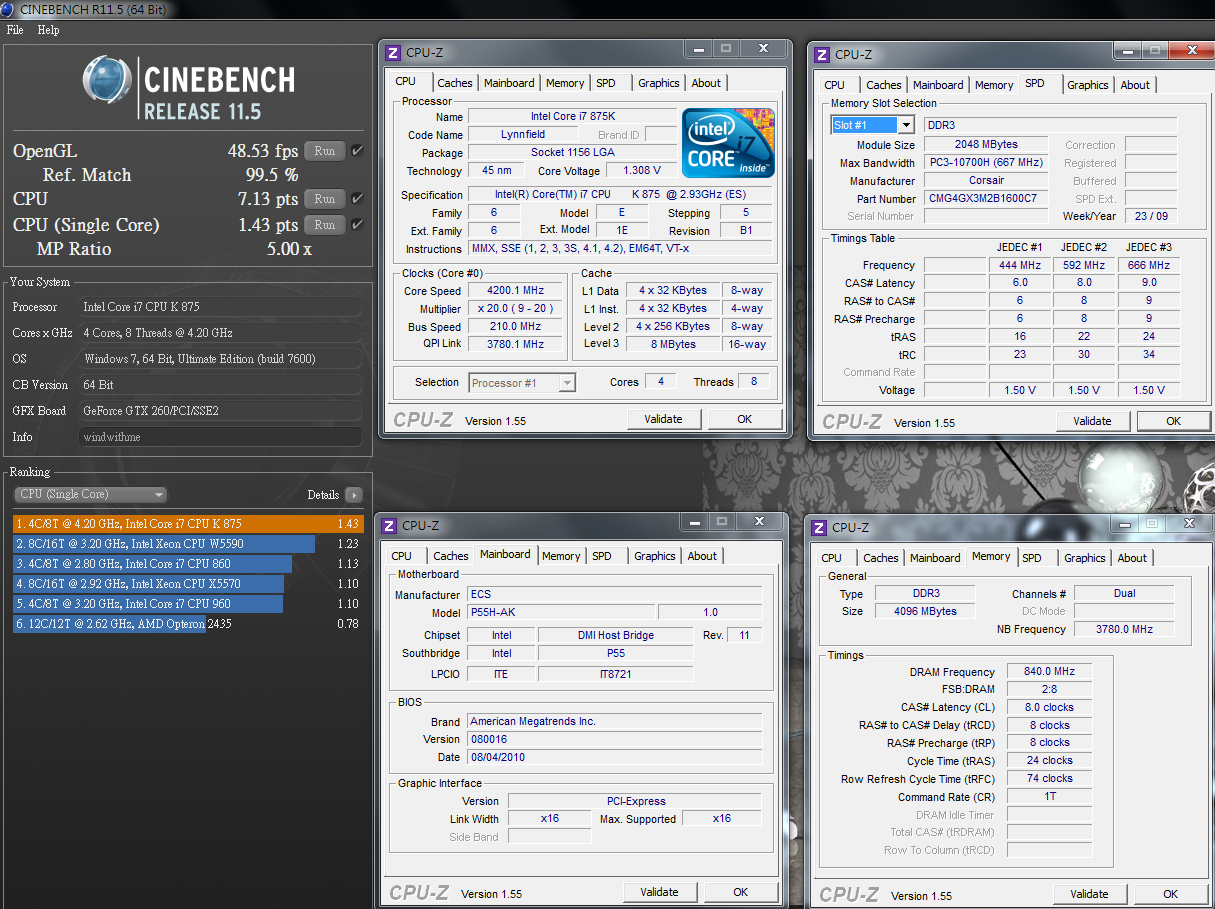Click the processor name value Intel Core i7 875K
1215x909 pixels.
573,117
